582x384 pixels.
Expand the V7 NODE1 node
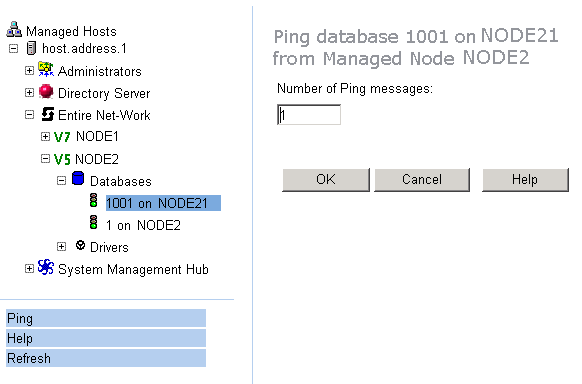point(45,137)
